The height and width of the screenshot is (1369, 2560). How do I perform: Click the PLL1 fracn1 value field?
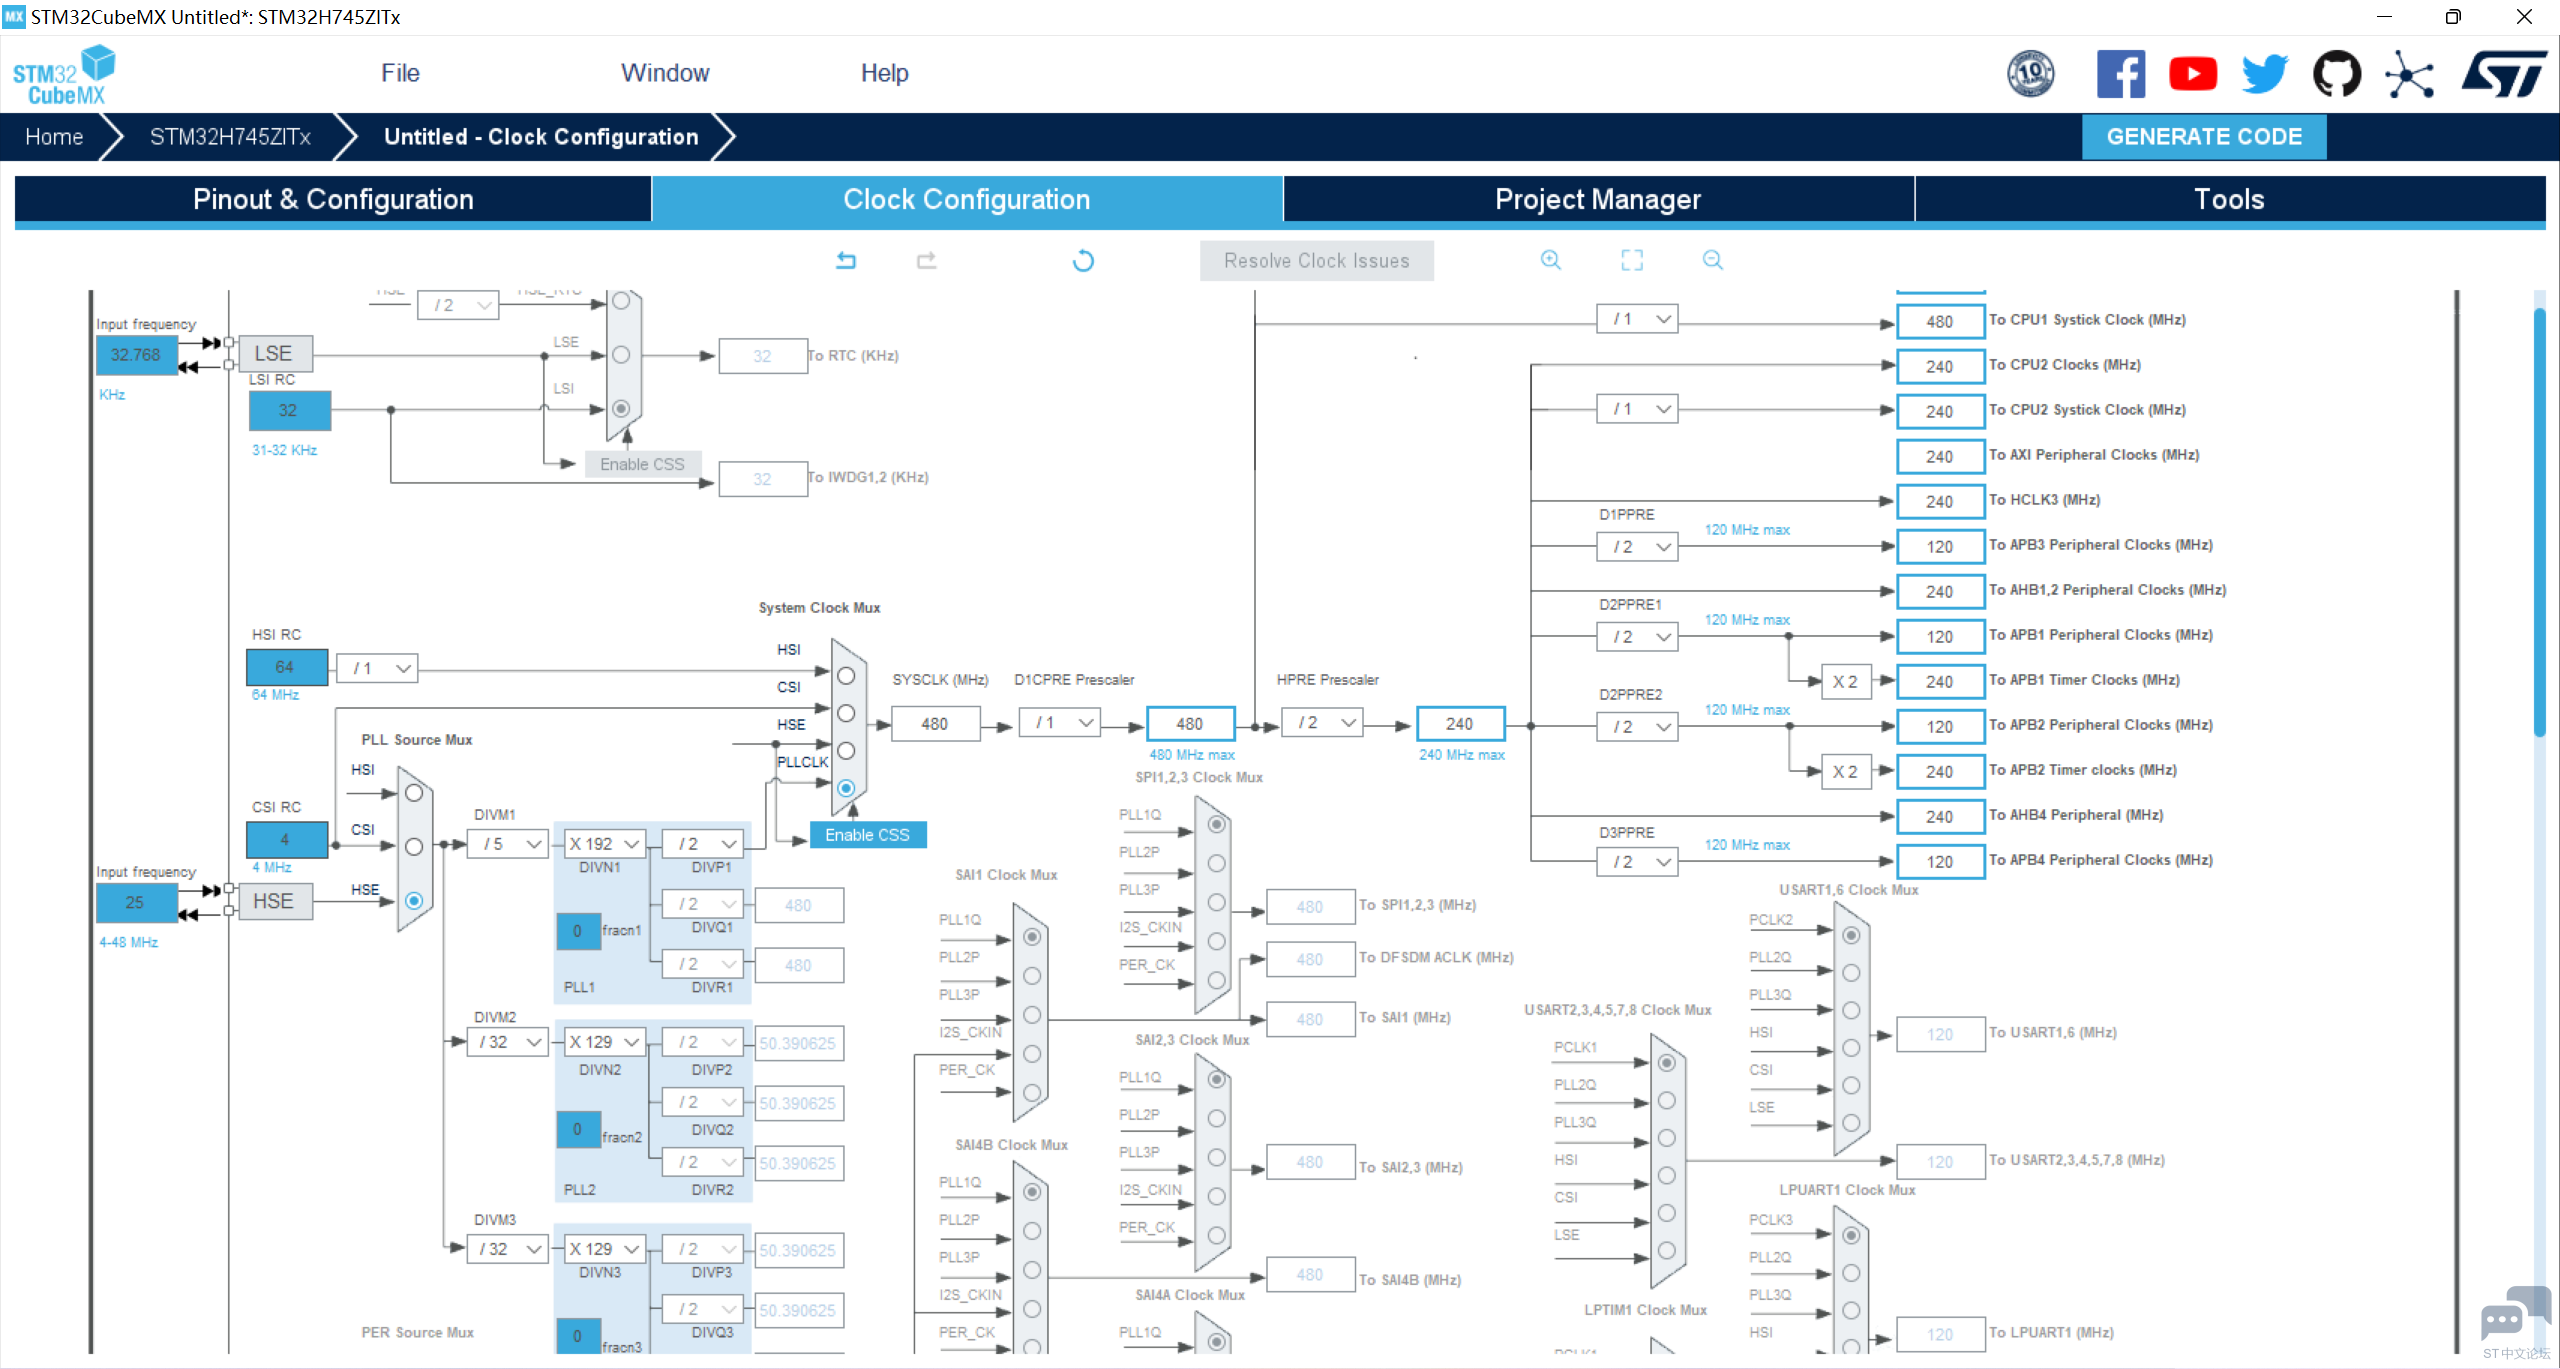click(578, 931)
